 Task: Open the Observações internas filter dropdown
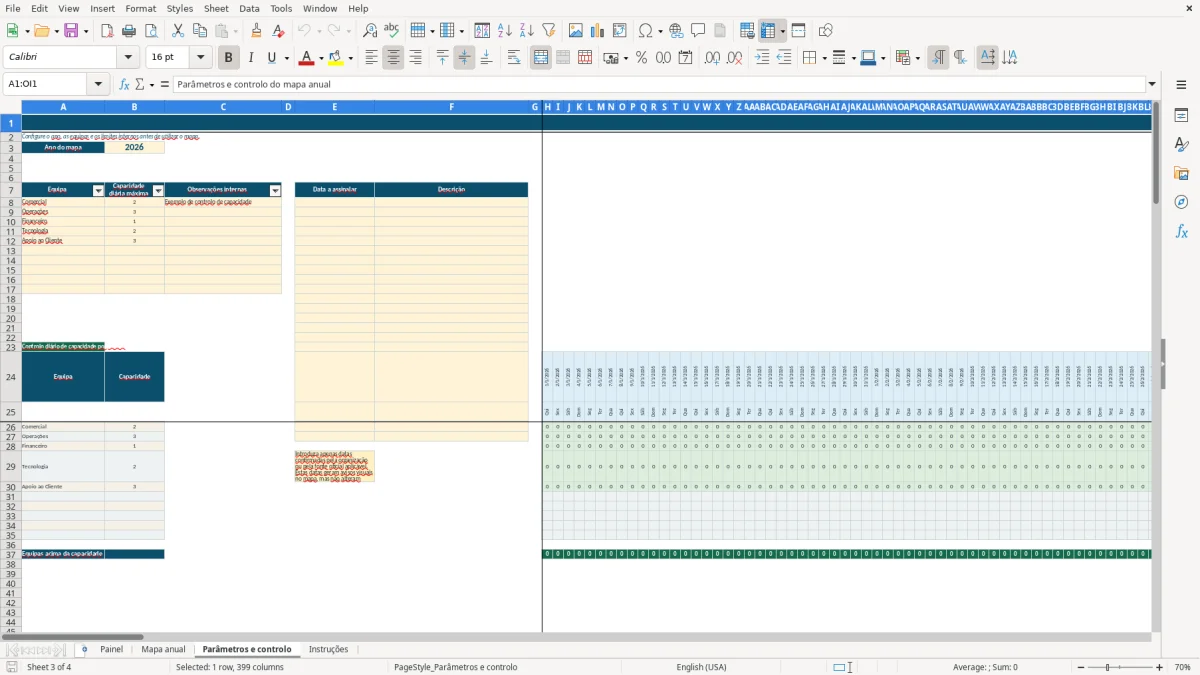point(275,190)
